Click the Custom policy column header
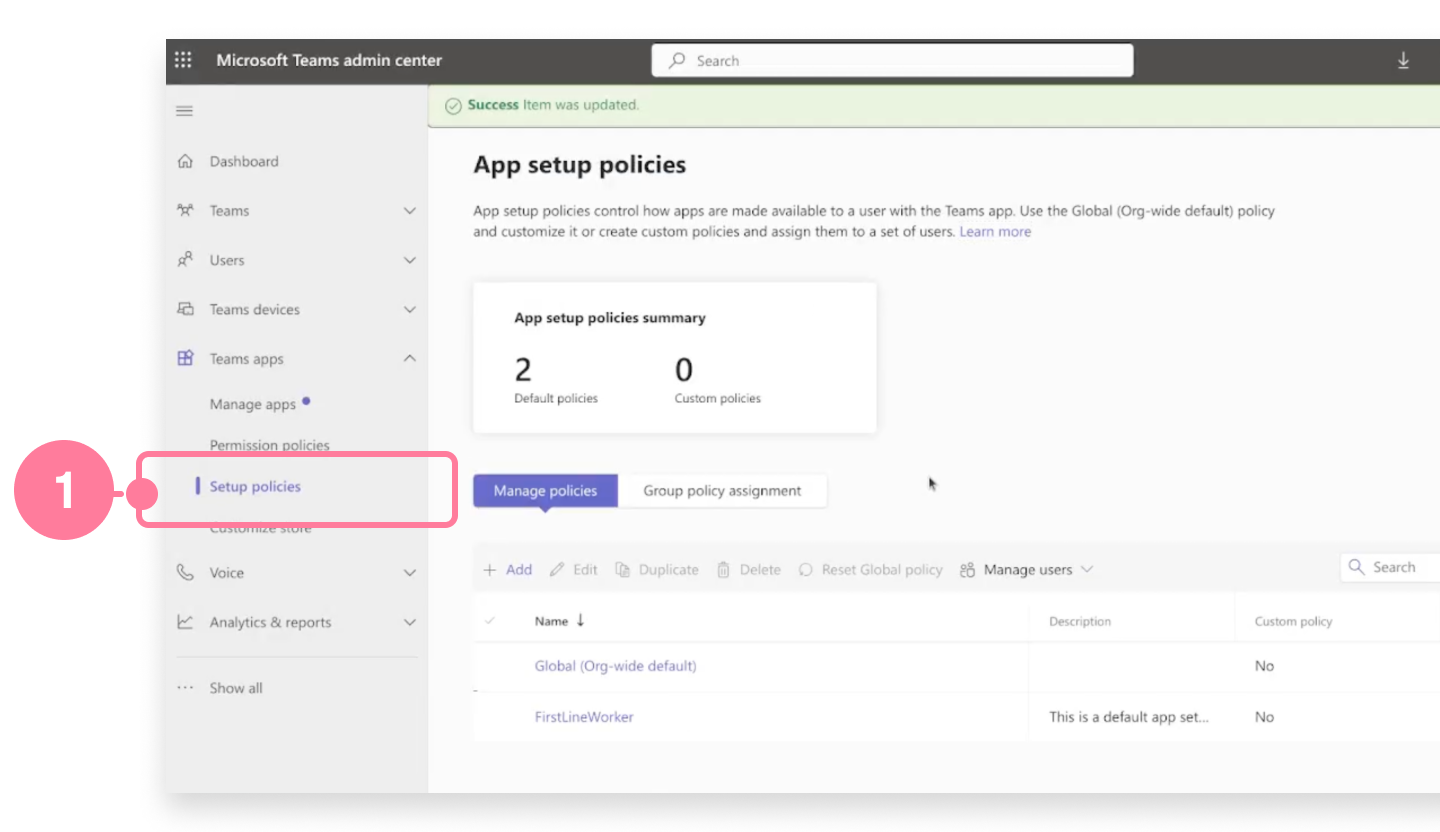Screen dimensions: 1440x832 coord(1293,621)
